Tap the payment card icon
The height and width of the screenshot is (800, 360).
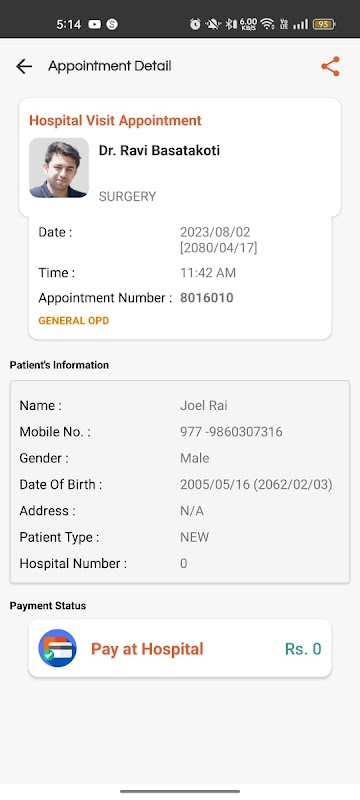pos(58,648)
